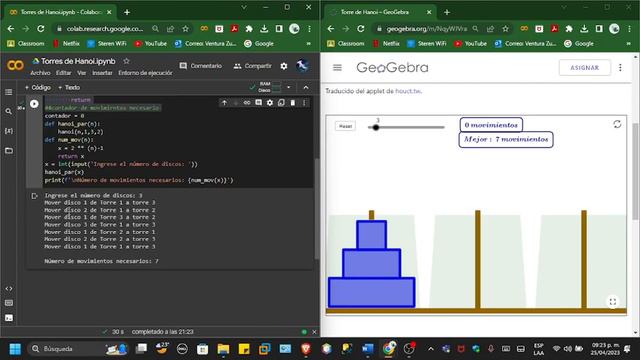Image resolution: width=640 pixels, height=360 pixels.
Task: Open Colab files folder sidebar icon
Action: (x=9, y=151)
